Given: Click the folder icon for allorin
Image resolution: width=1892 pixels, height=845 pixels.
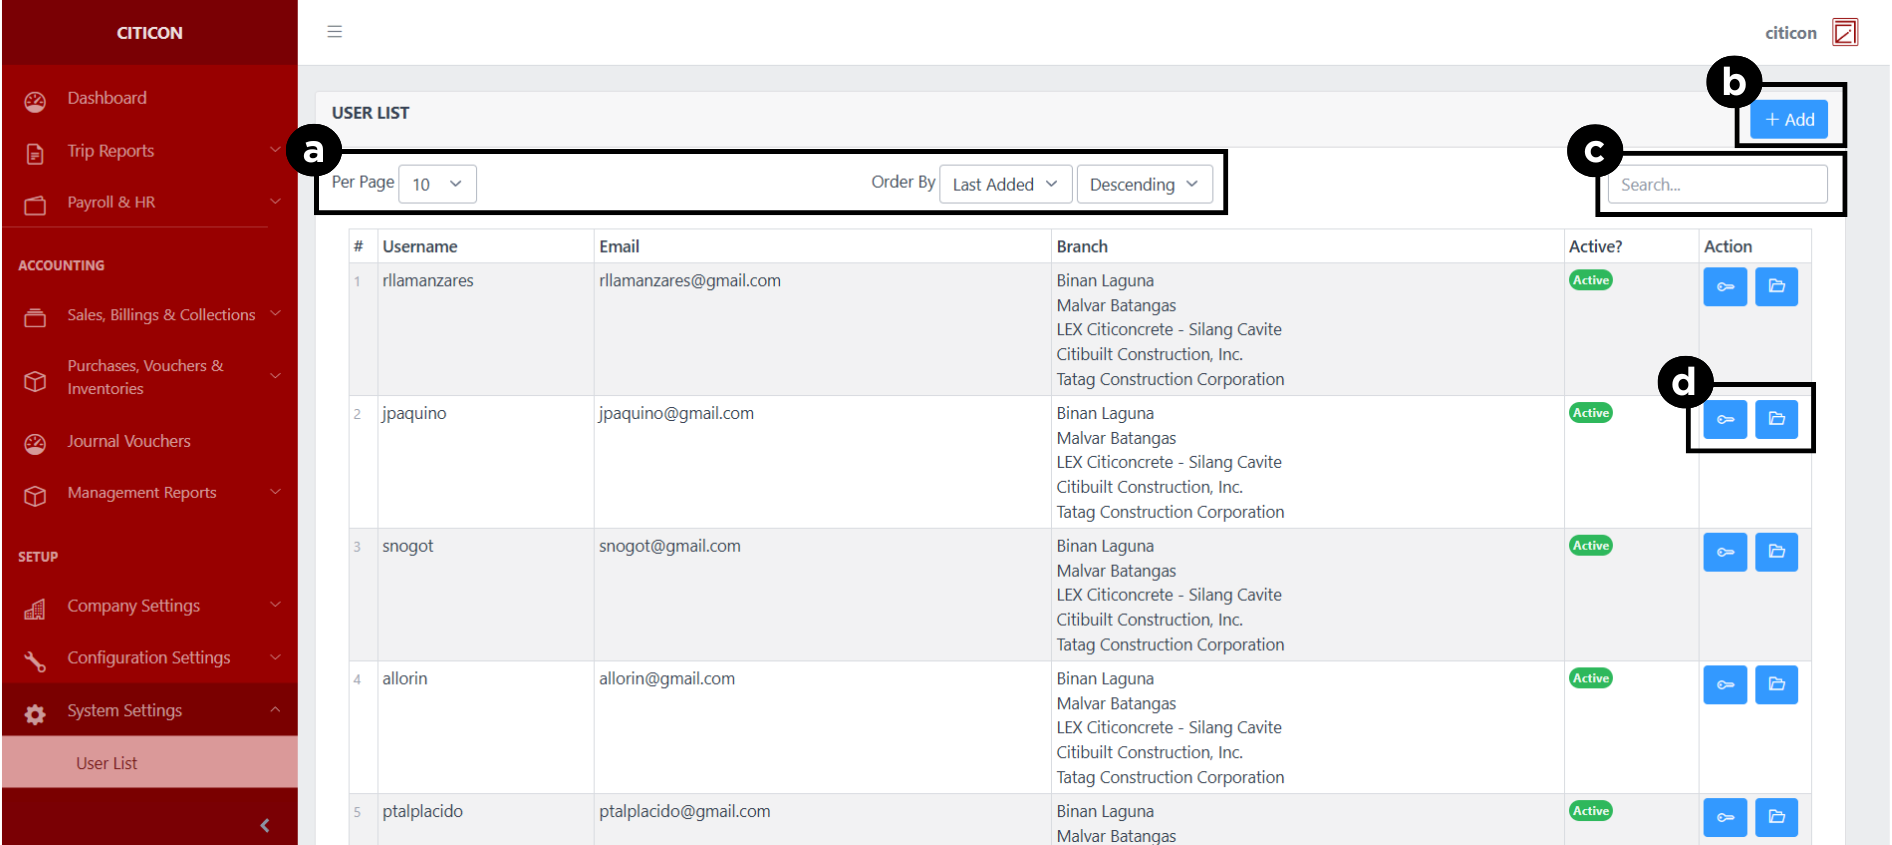Looking at the screenshot, I should click(x=1776, y=685).
